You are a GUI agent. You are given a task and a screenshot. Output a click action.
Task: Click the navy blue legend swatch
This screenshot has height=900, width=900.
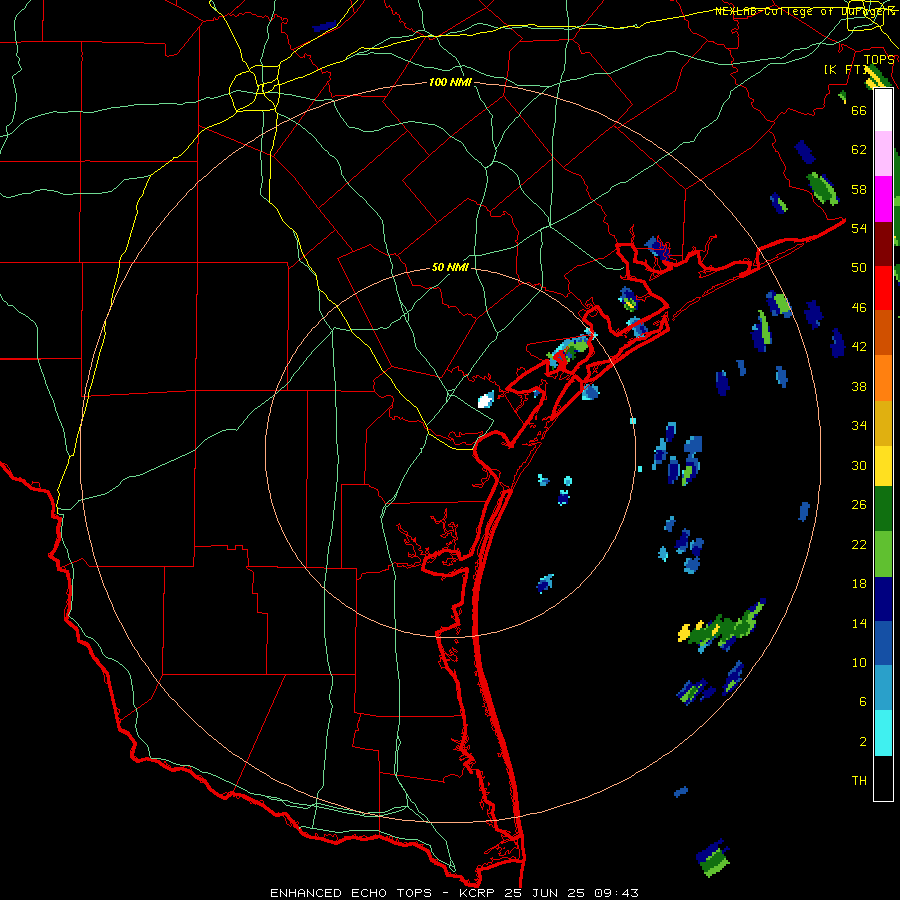click(883, 599)
